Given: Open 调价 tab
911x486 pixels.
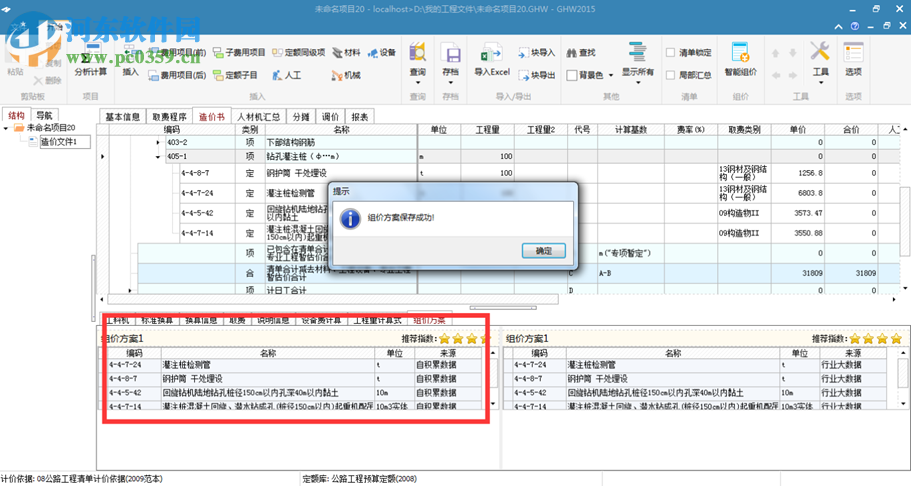Looking at the screenshot, I should [x=330, y=117].
